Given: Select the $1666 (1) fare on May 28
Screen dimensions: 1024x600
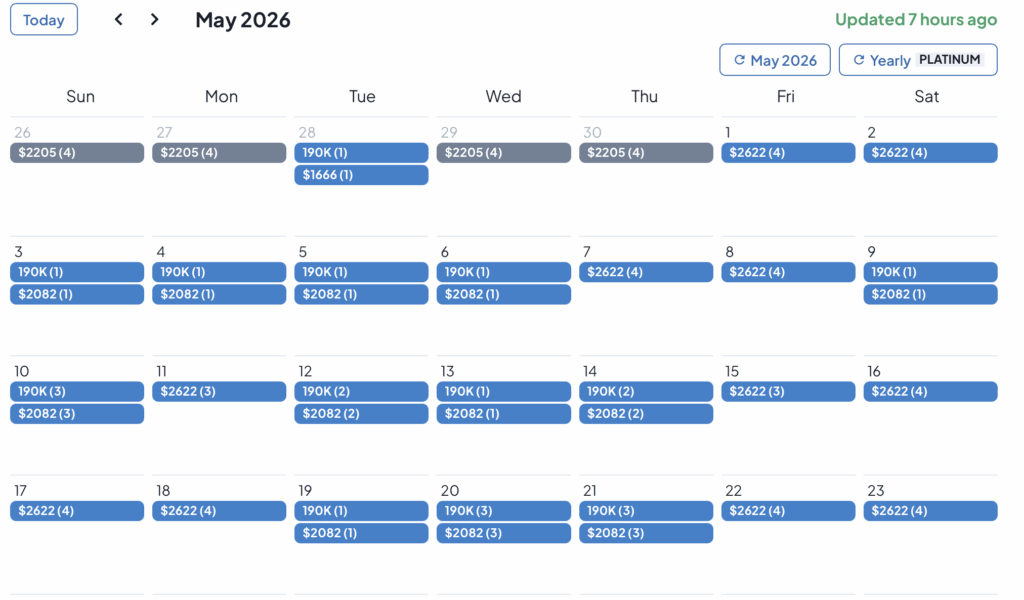Looking at the screenshot, I should pyautogui.click(x=361, y=175).
